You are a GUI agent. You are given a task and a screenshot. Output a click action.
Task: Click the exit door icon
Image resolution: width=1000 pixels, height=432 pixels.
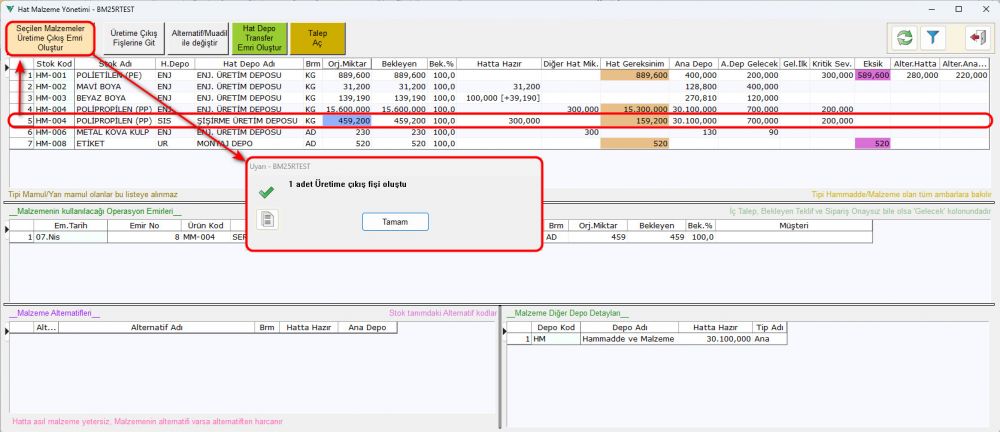[977, 38]
